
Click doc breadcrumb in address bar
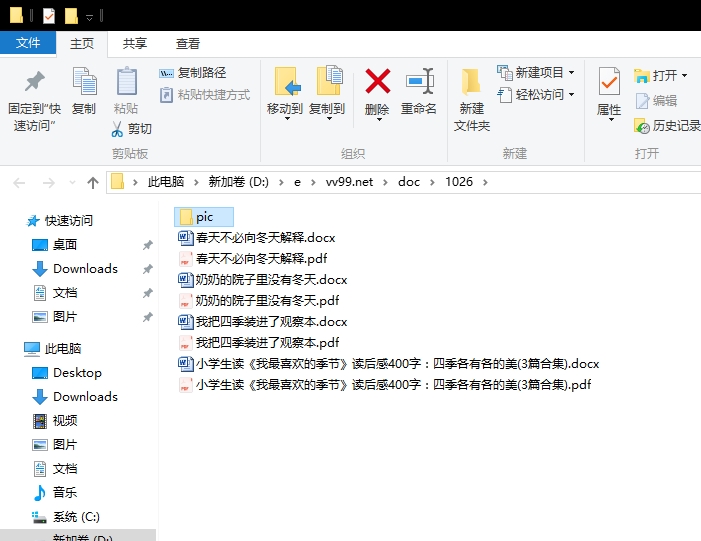click(x=409, y=182)
